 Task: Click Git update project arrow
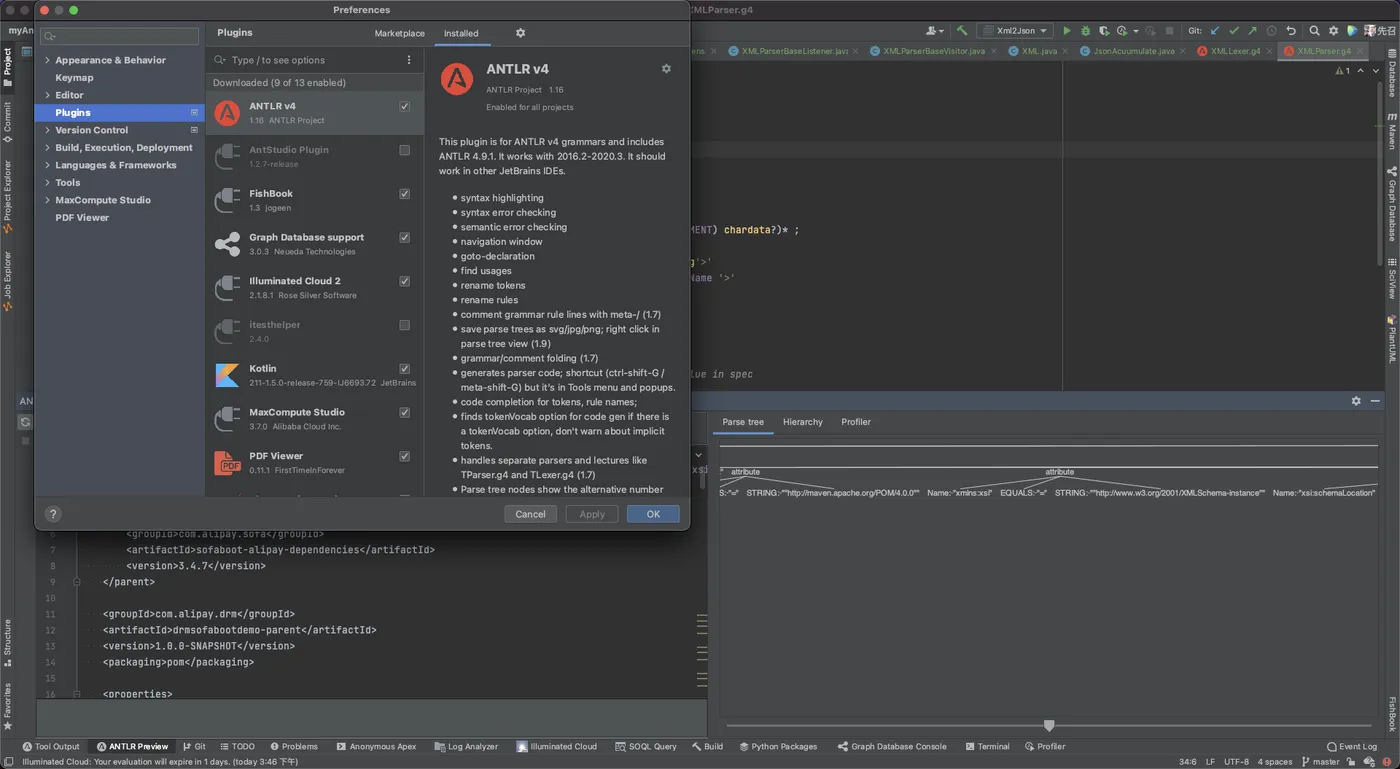(x=1215, y=31)
